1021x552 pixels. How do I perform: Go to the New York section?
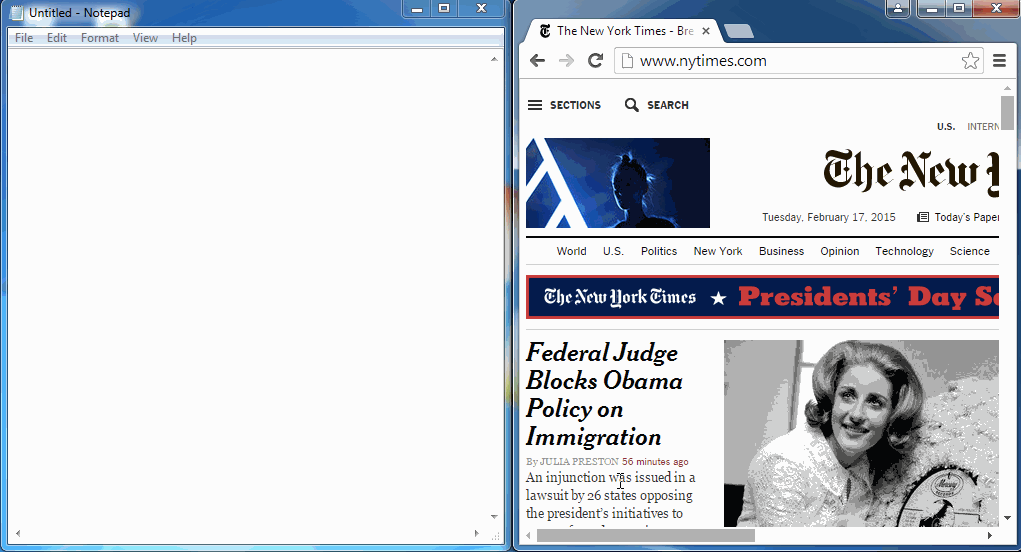pyautogui.click(x=718, y=251)
